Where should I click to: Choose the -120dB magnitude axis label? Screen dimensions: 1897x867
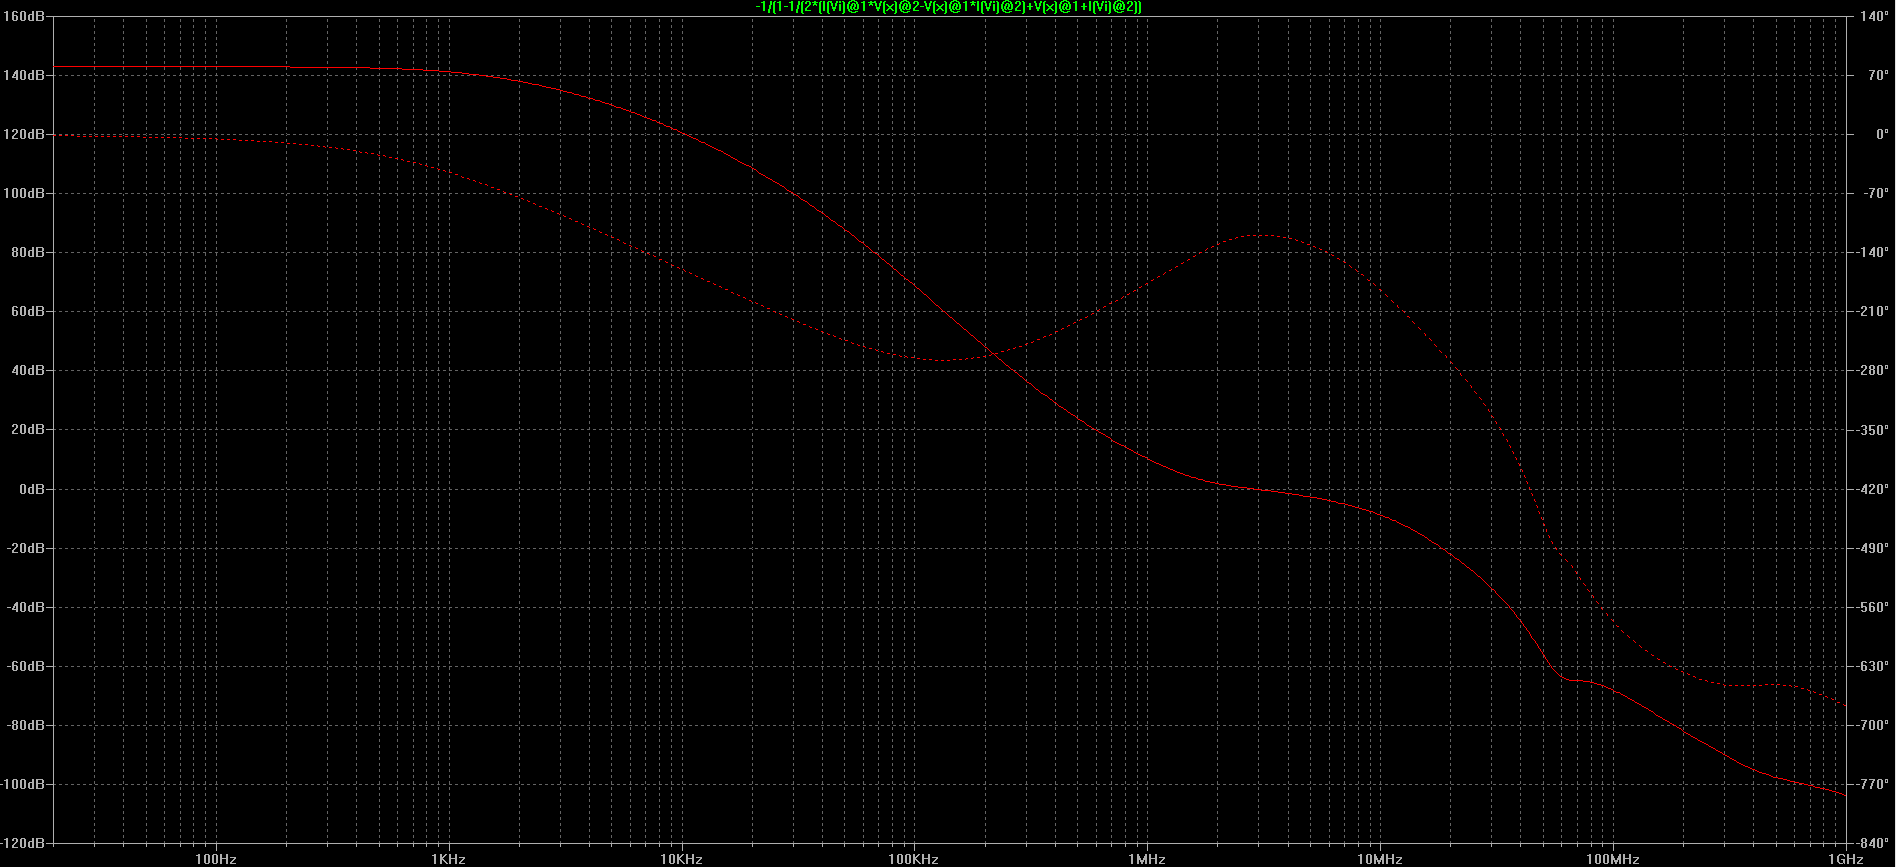pyautogui.click(x=22, y=843)
